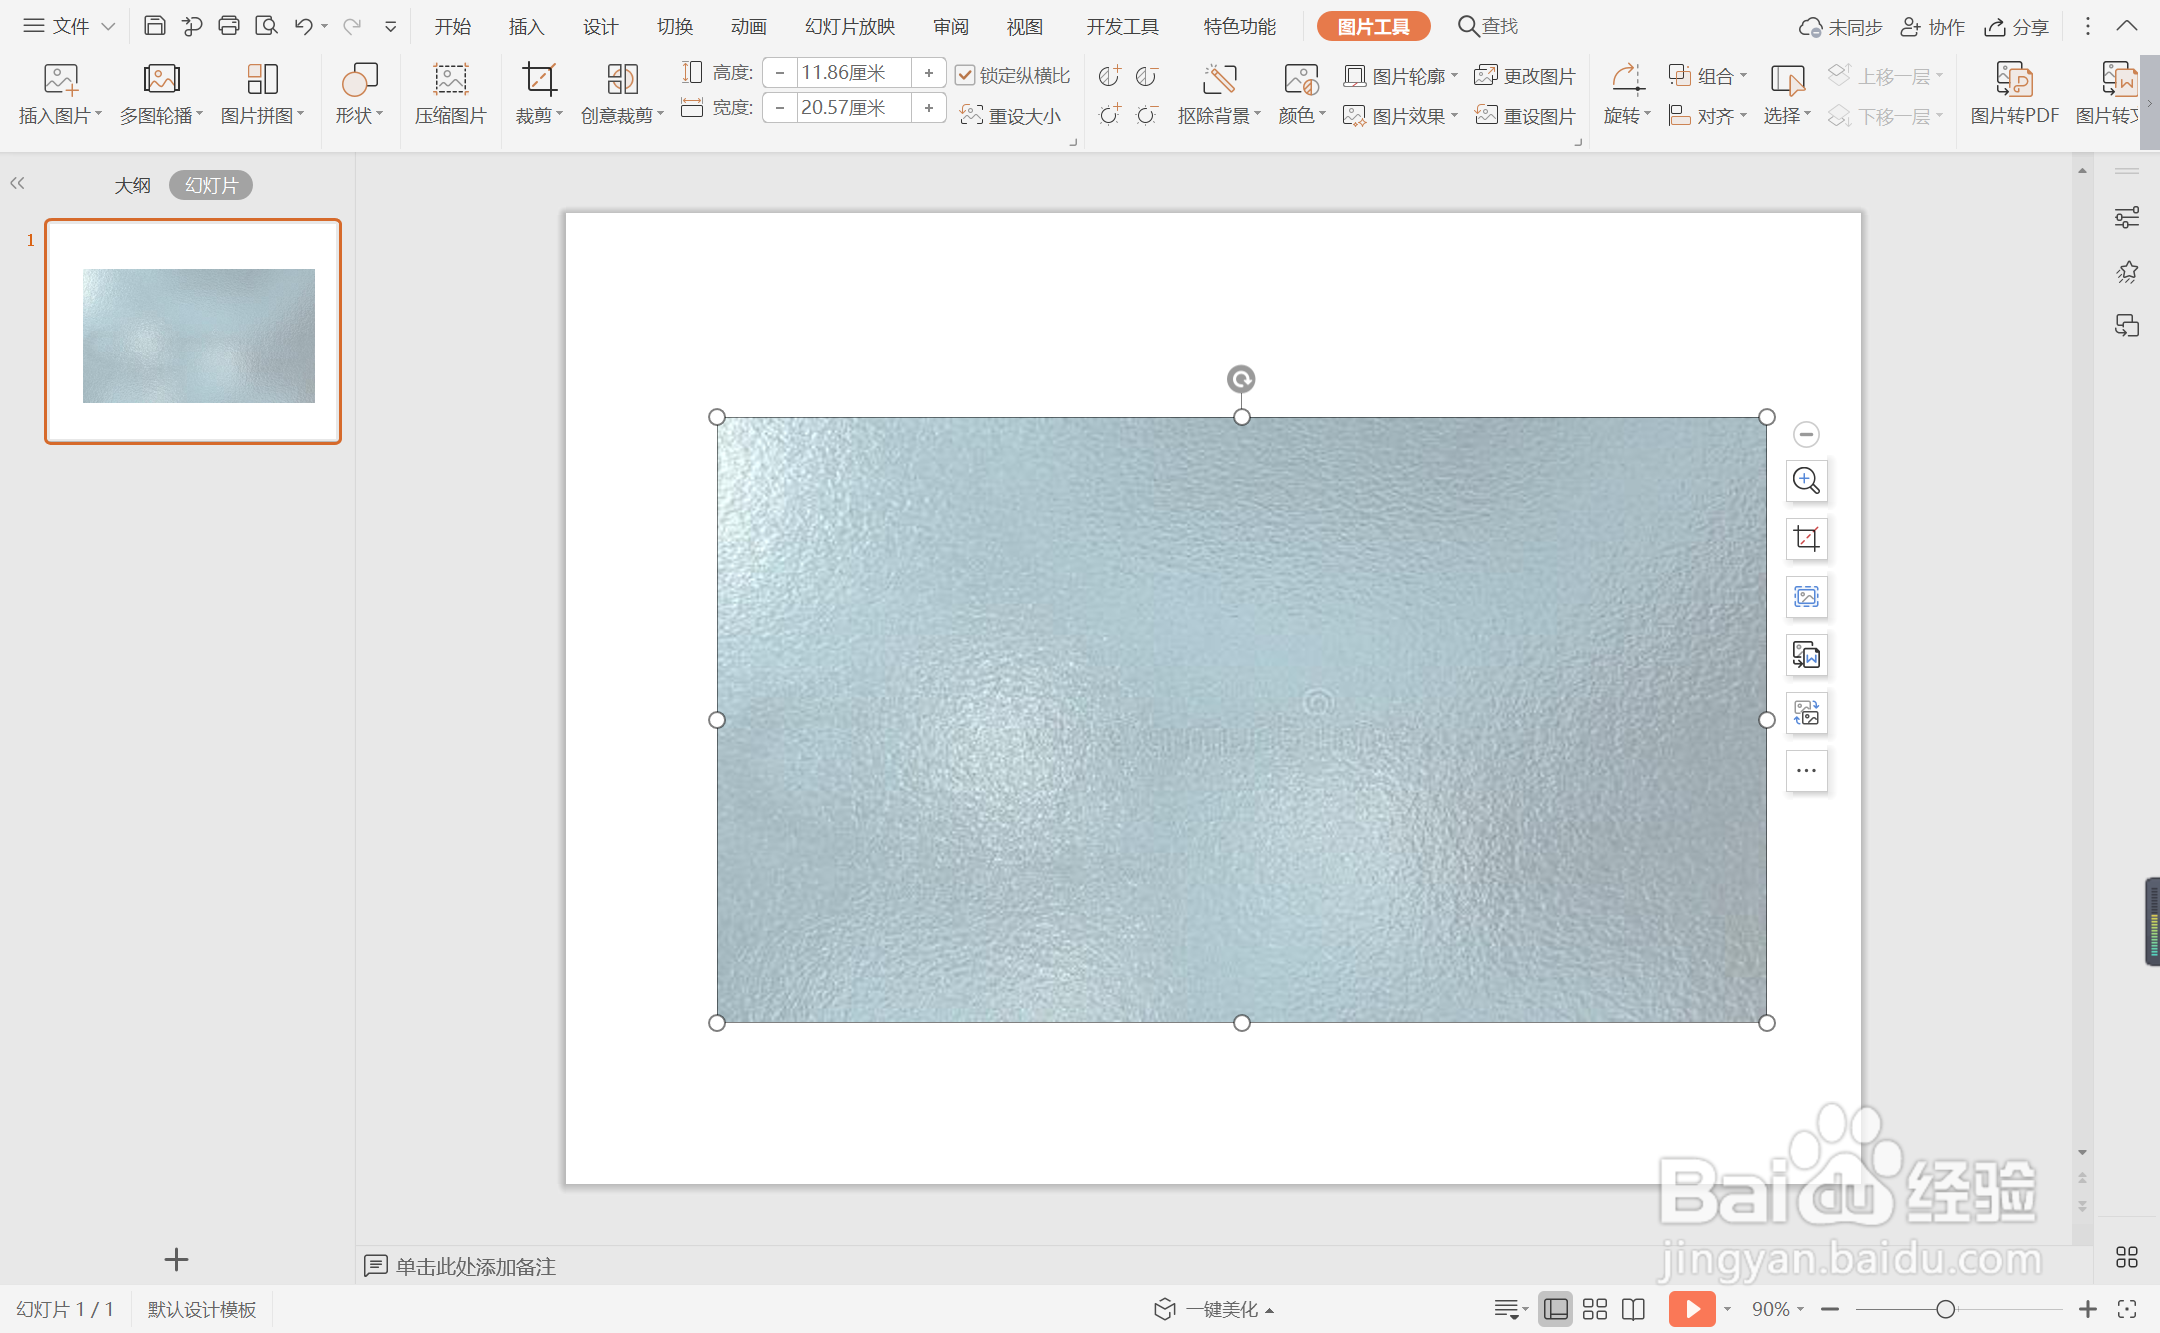Click the Picture to PDF (图片转PDF) icon
Viewport: 2160px width, 1333px height.
[2013, 80]
